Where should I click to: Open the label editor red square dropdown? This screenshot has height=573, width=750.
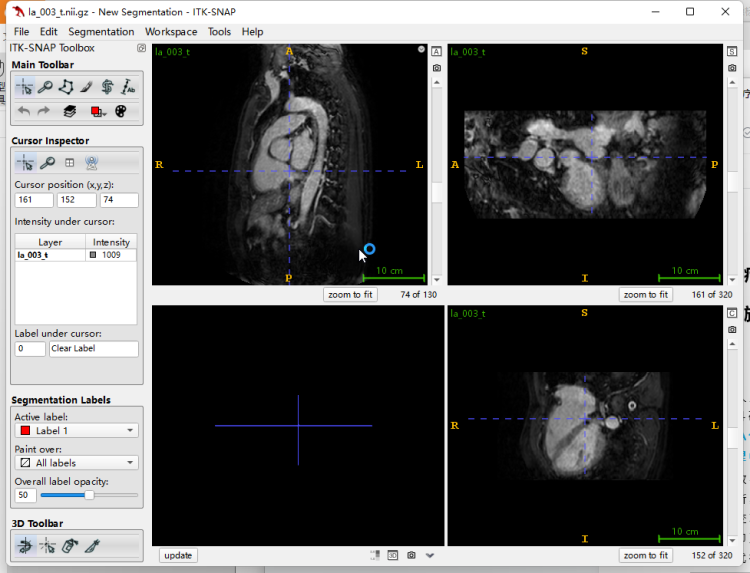pyautogui.click(x=98, y=111)
